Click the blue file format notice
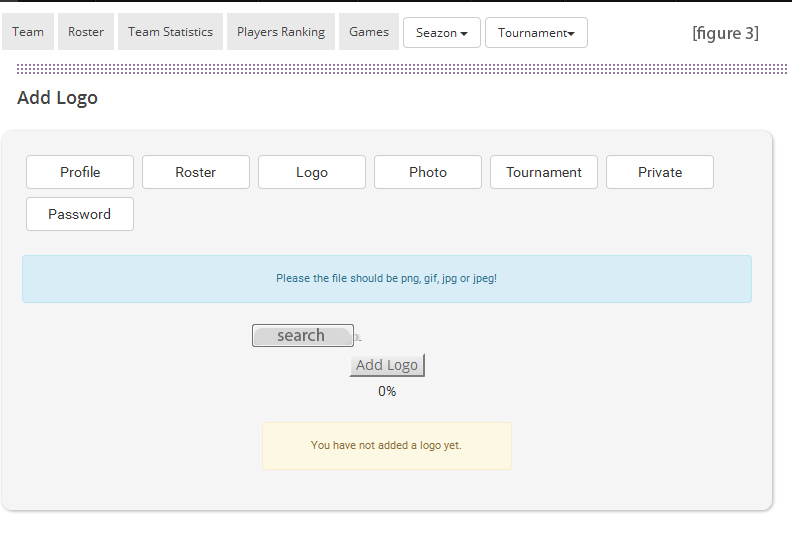The image size is (792, 548). pyautogui.click(x=387, y=279)
